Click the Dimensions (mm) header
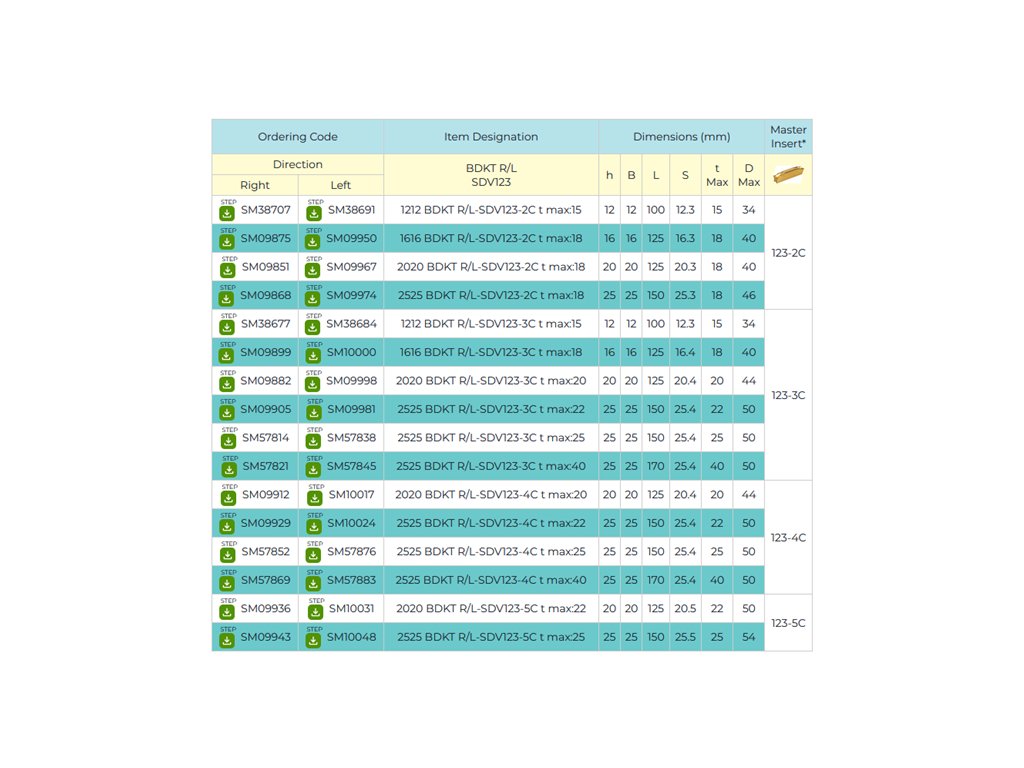 coord(681,137)
